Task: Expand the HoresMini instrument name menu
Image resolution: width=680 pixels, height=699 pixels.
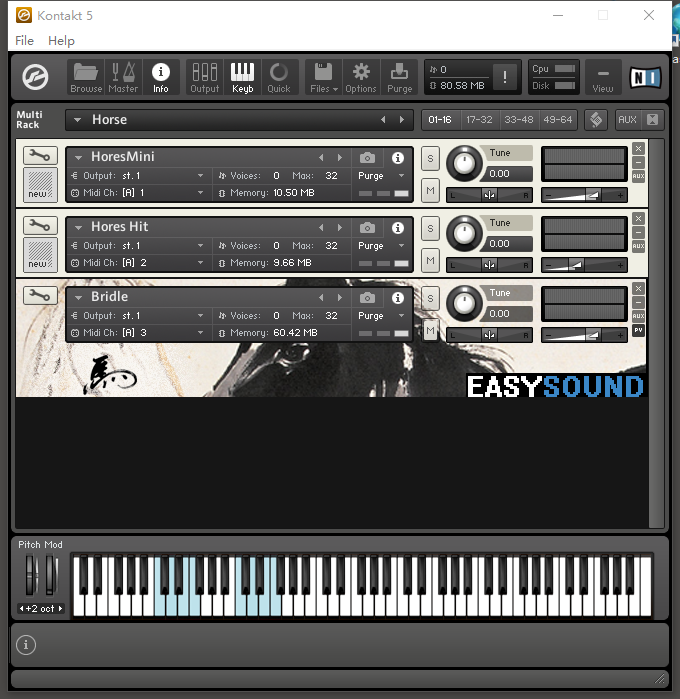Action: (x=78, y=157)
